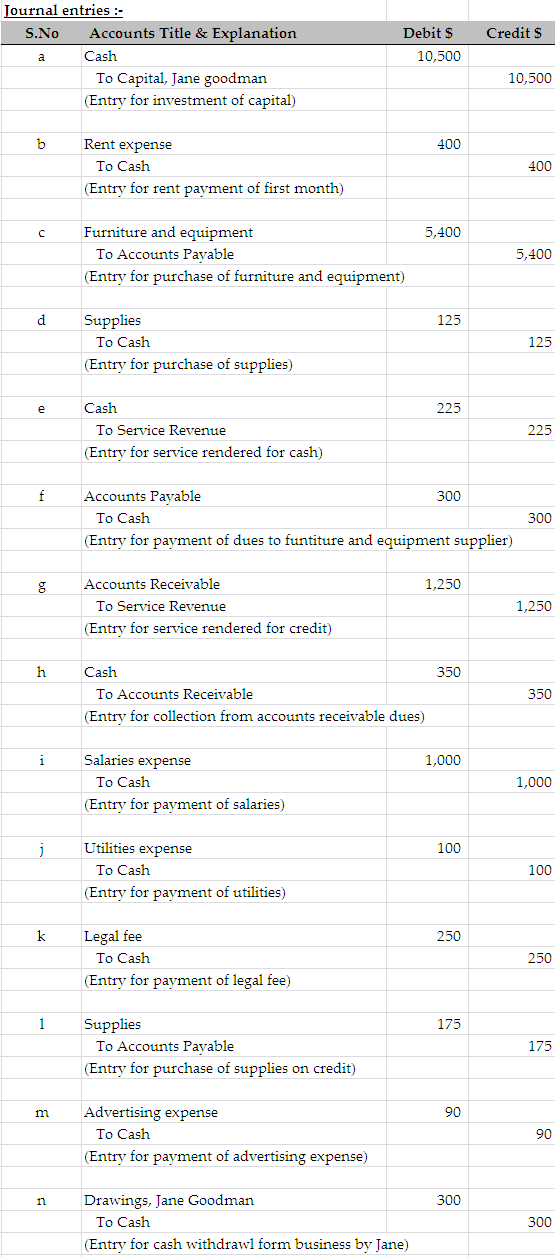Select the debit value 125
This screenshot has height=1257, width=555.
[449, 320]
